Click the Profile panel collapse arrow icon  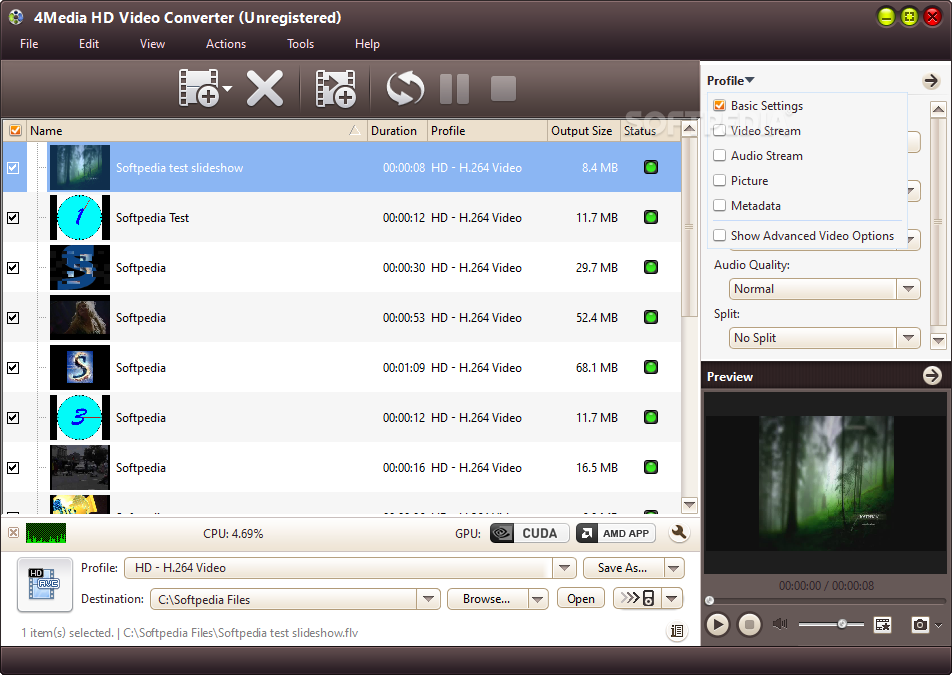[931, 81]
